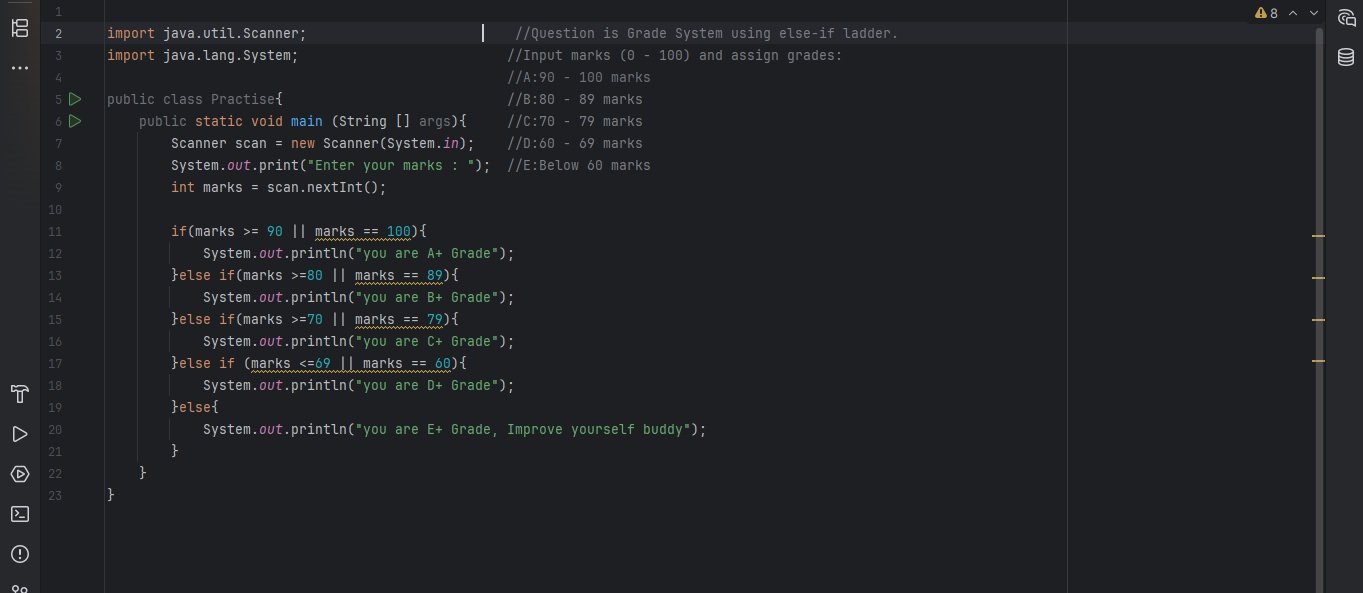This screenshot has width=1363, height=593.
Task: Open the Database tool window
Action: tap(1345, 58)
